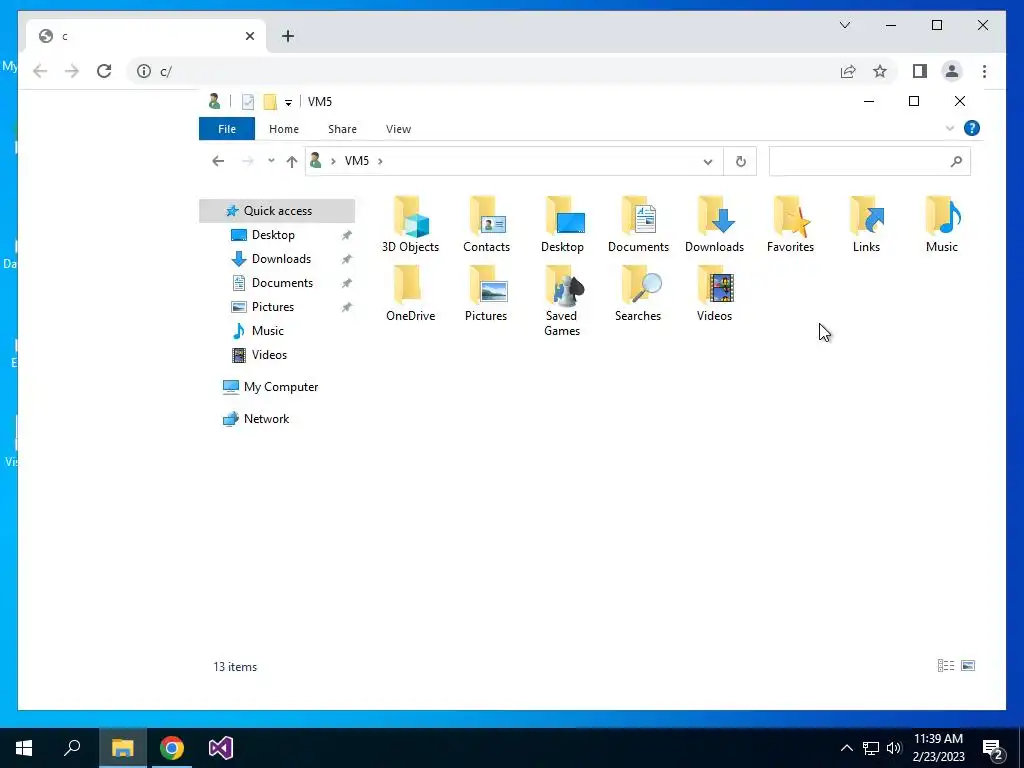This screenshot has height=768, width=1024.
Task: Refresh the VM5 folder view
Action: click(740, 161)
